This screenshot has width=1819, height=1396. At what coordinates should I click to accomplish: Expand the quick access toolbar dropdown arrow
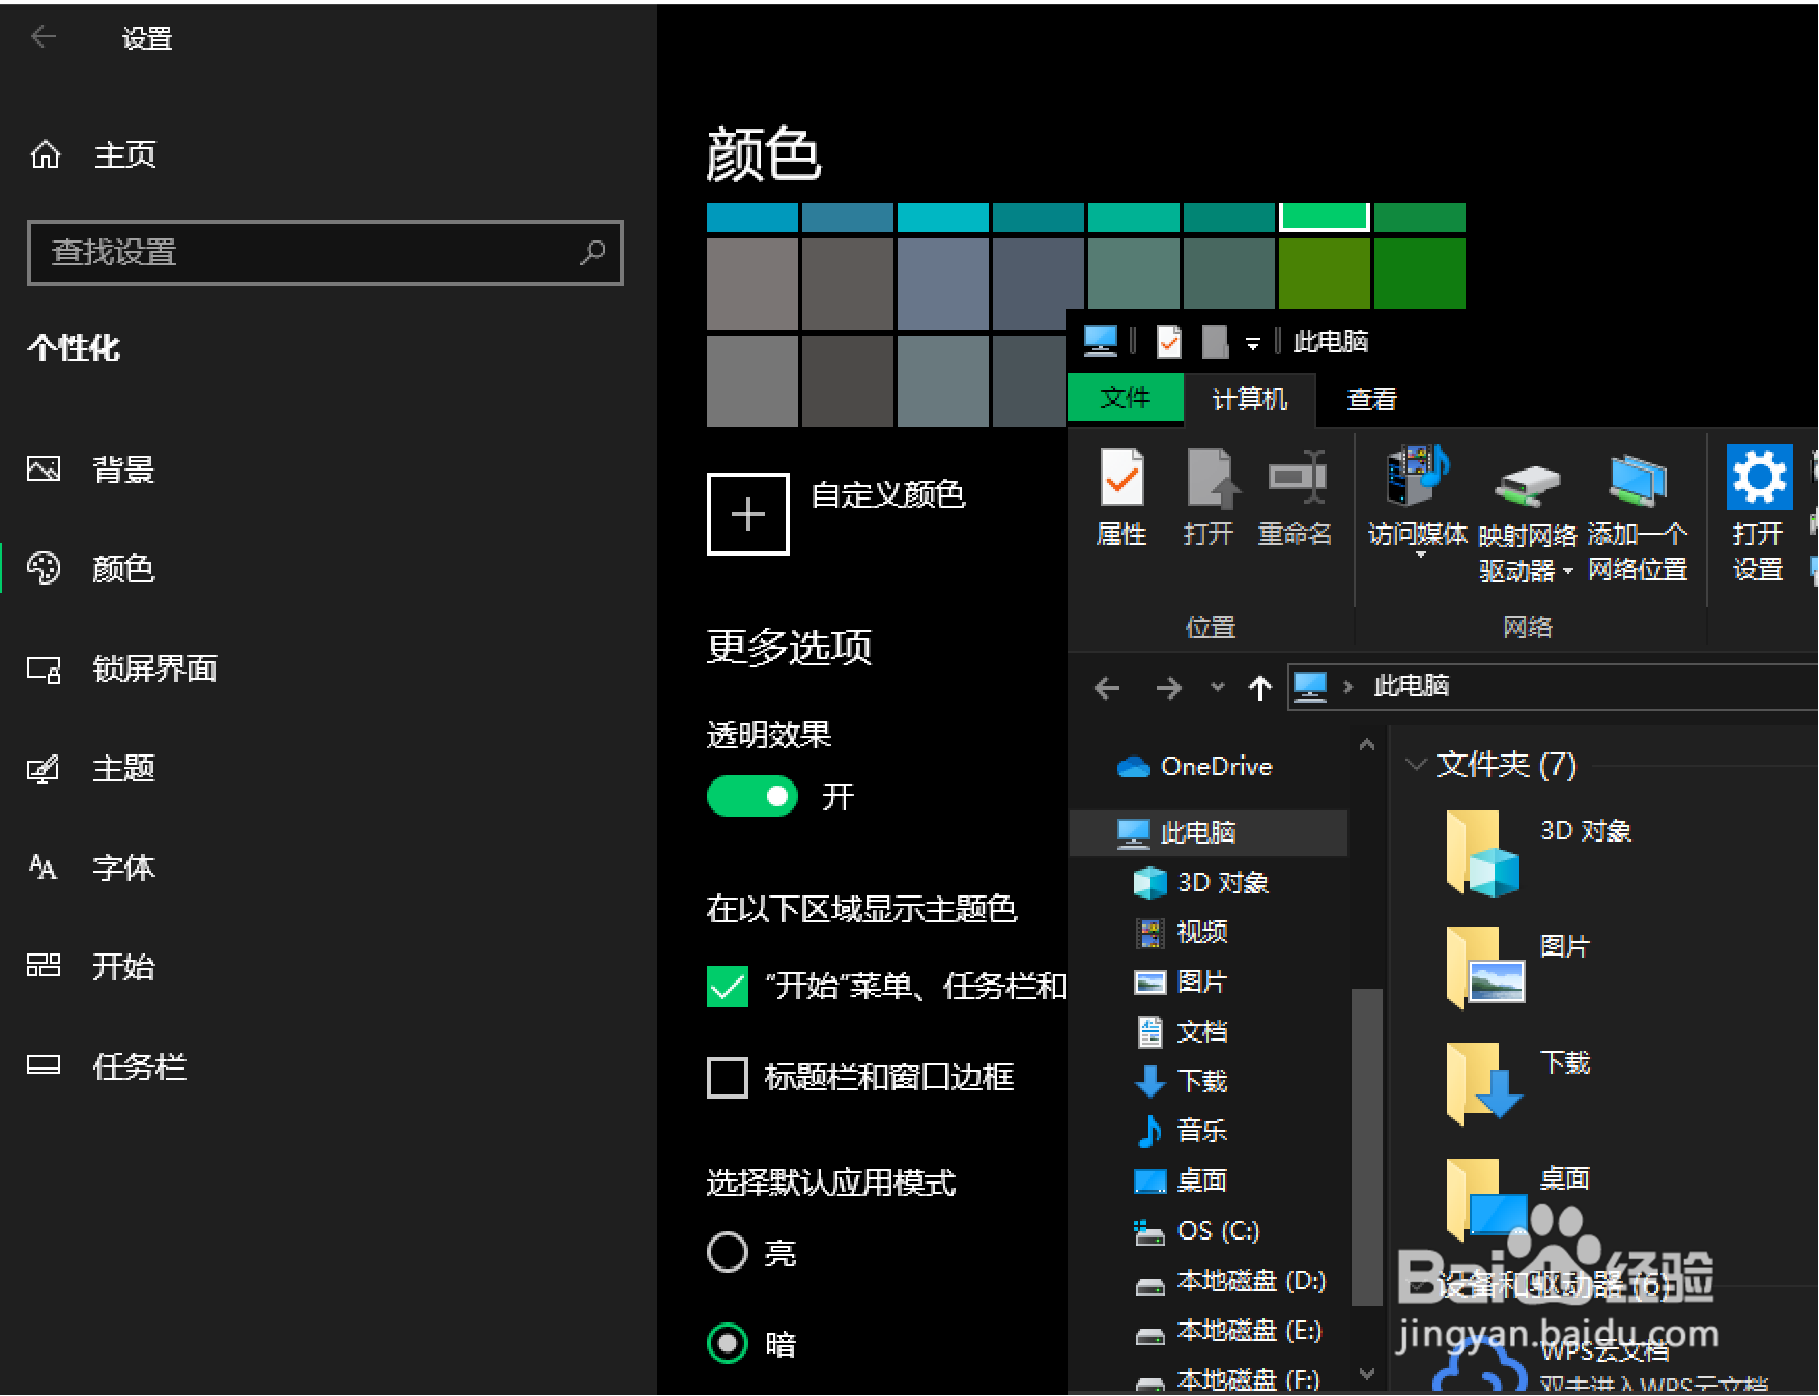[x=1254, y=341]
